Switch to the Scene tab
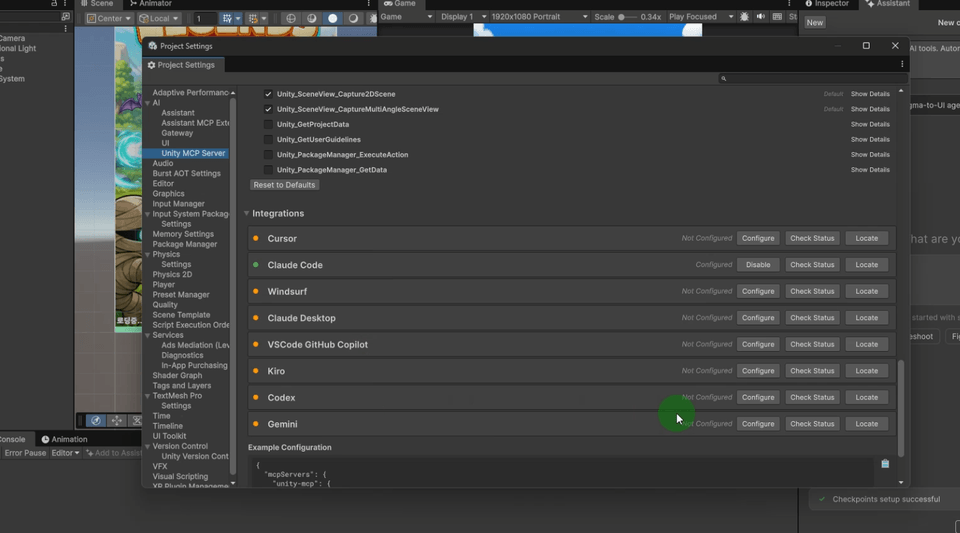Image resolution: width=960 pixels, height=533 pixels. point(97,4)
